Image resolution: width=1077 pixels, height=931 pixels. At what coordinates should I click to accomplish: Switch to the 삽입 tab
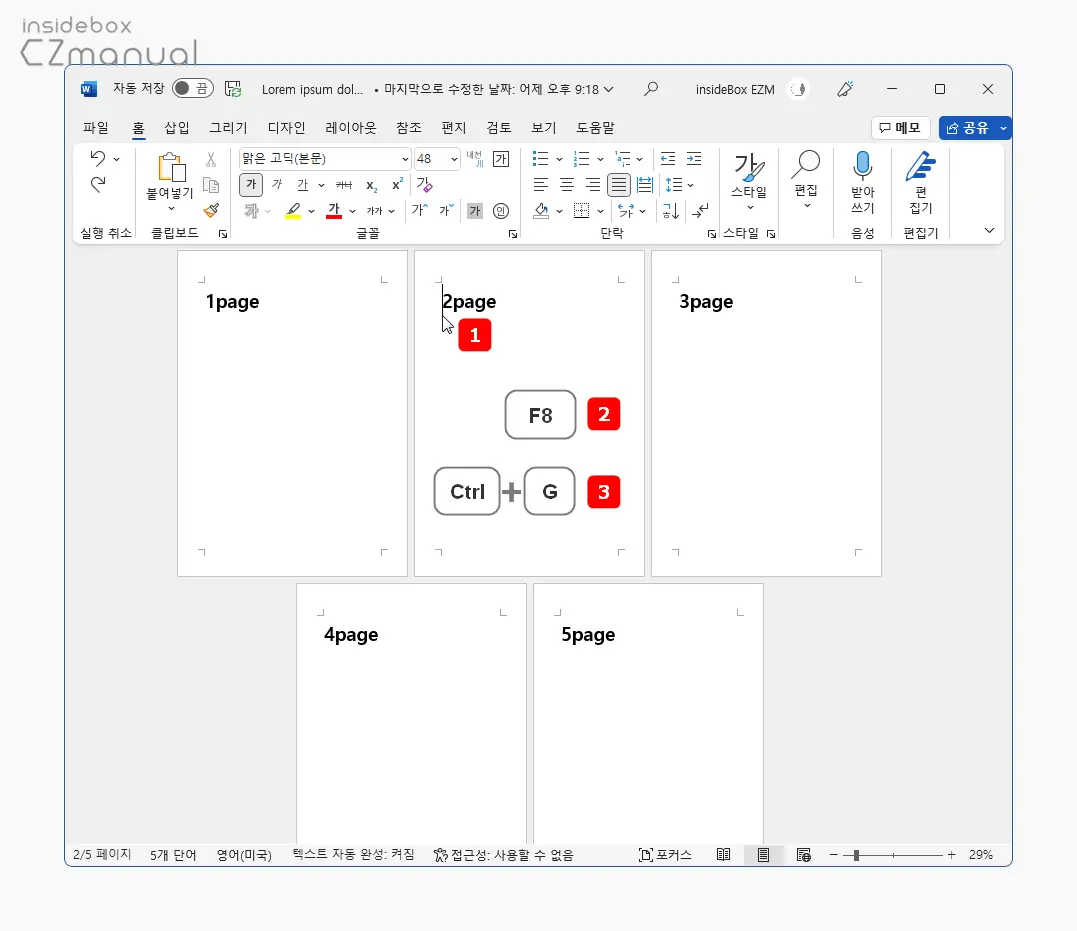click(x=177, y=128)
